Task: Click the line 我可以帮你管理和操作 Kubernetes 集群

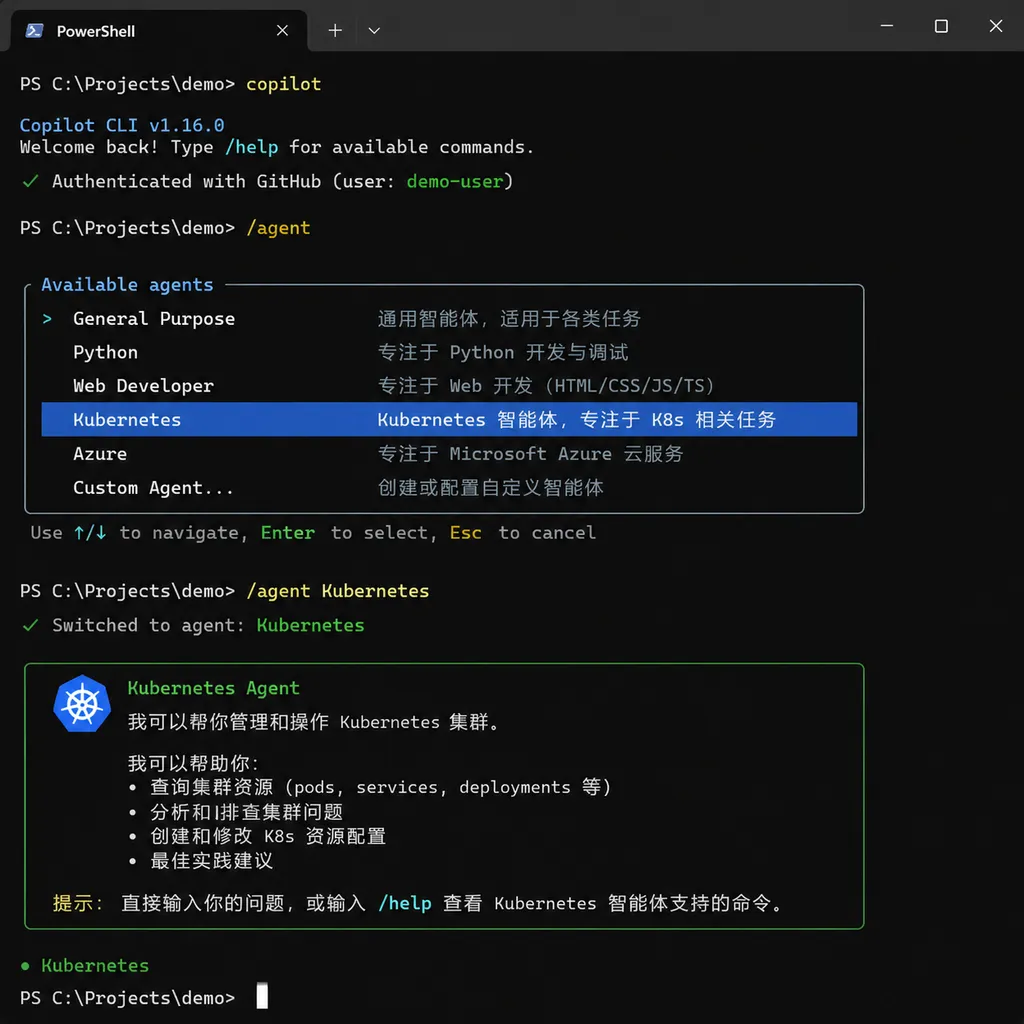Action: click(x=314, y=722)
